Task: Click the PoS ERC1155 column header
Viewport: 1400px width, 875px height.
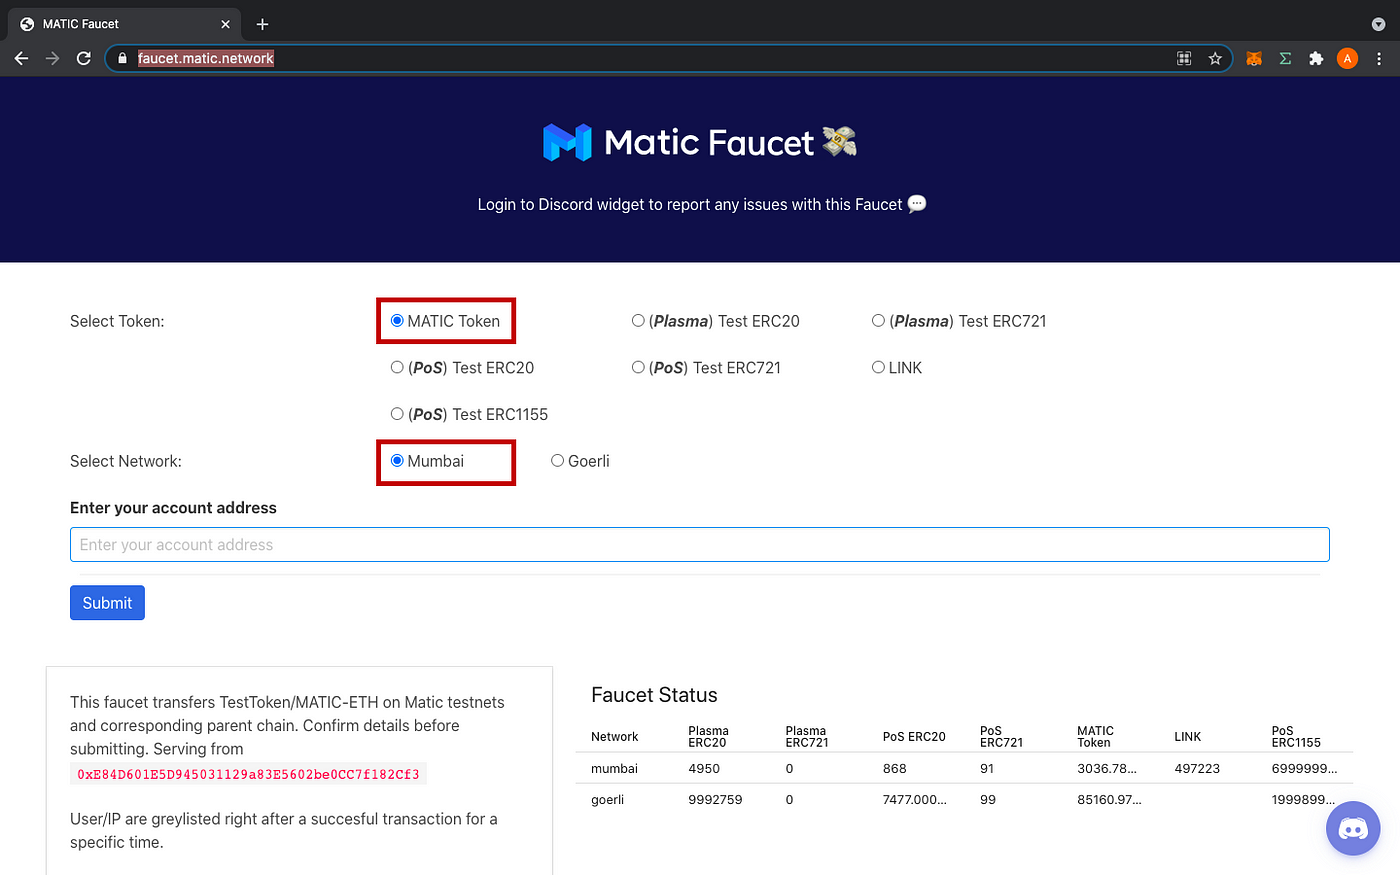Action: point(1296,737)
